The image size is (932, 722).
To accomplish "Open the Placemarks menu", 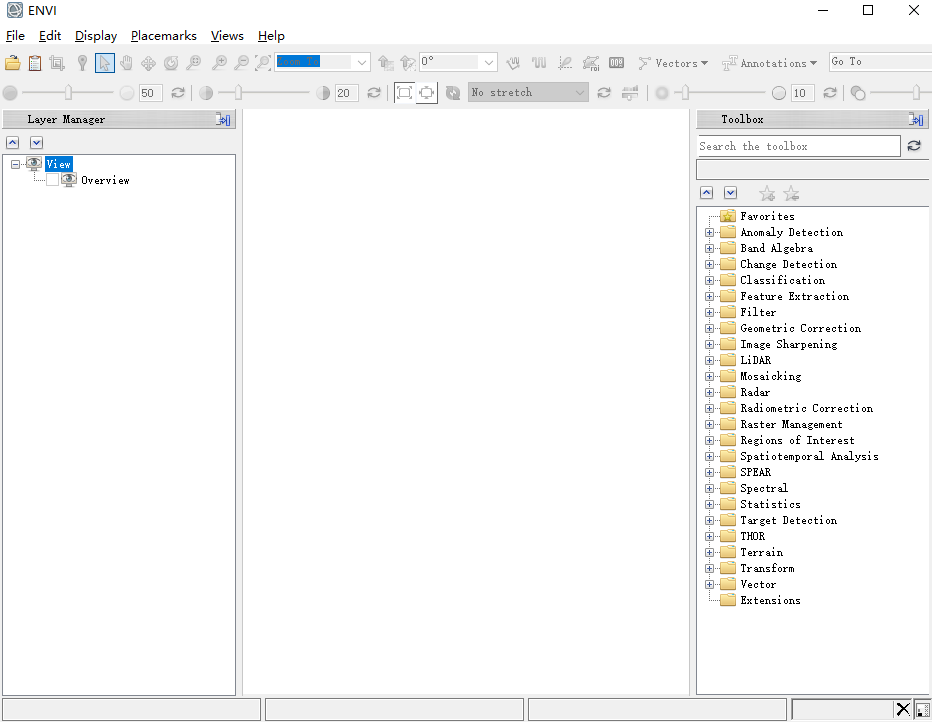I will click(164, 36).
